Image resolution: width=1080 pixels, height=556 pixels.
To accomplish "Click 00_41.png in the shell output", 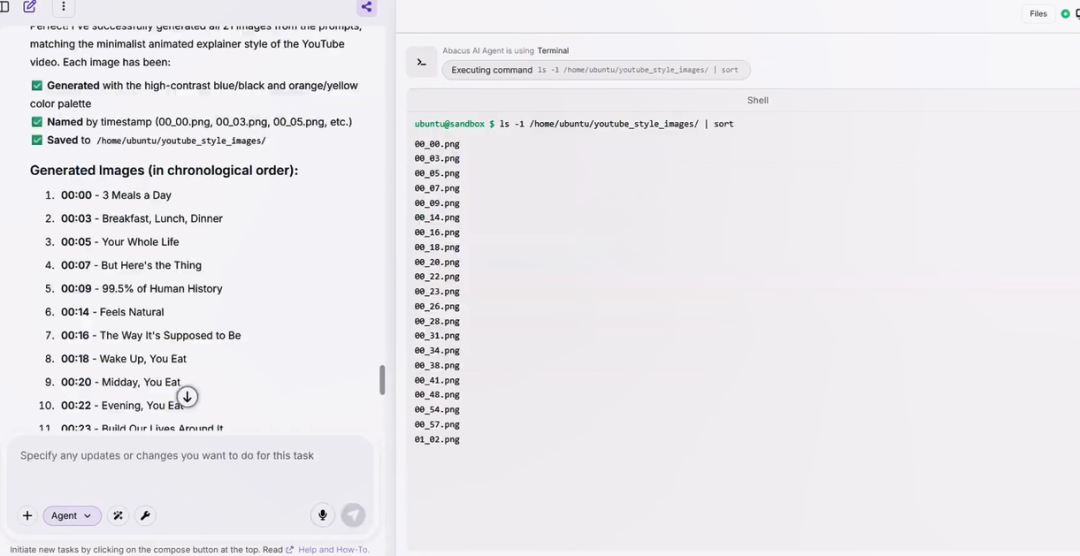I will [437, 380].
